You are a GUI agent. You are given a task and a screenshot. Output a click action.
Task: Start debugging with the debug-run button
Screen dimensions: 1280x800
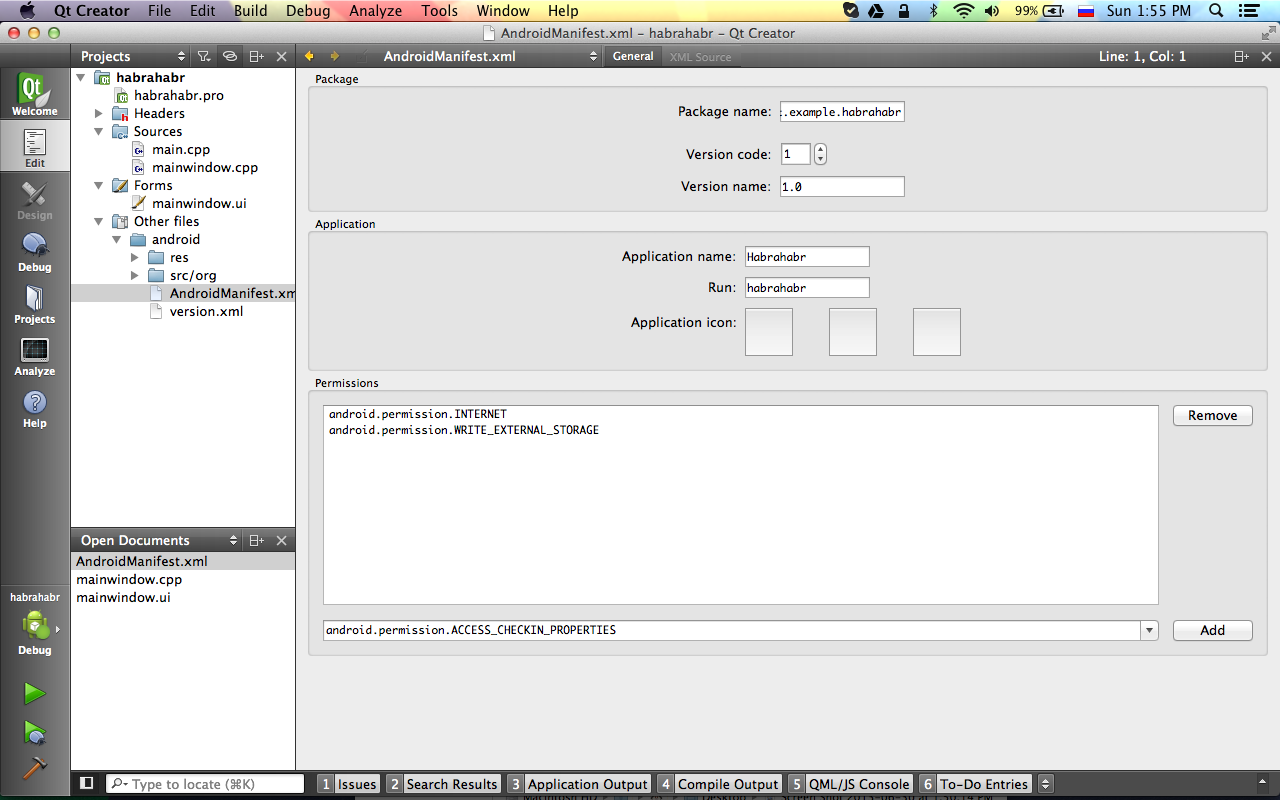35,732
